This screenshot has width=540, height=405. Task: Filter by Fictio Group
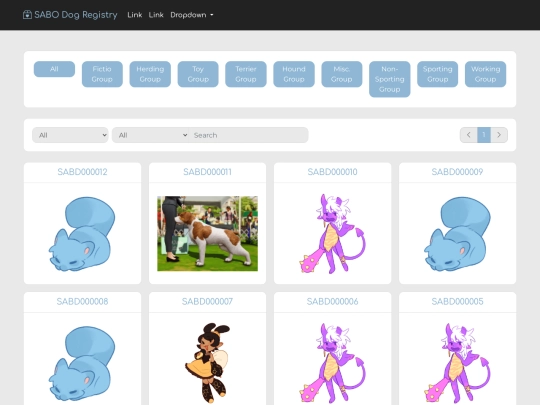102,74
